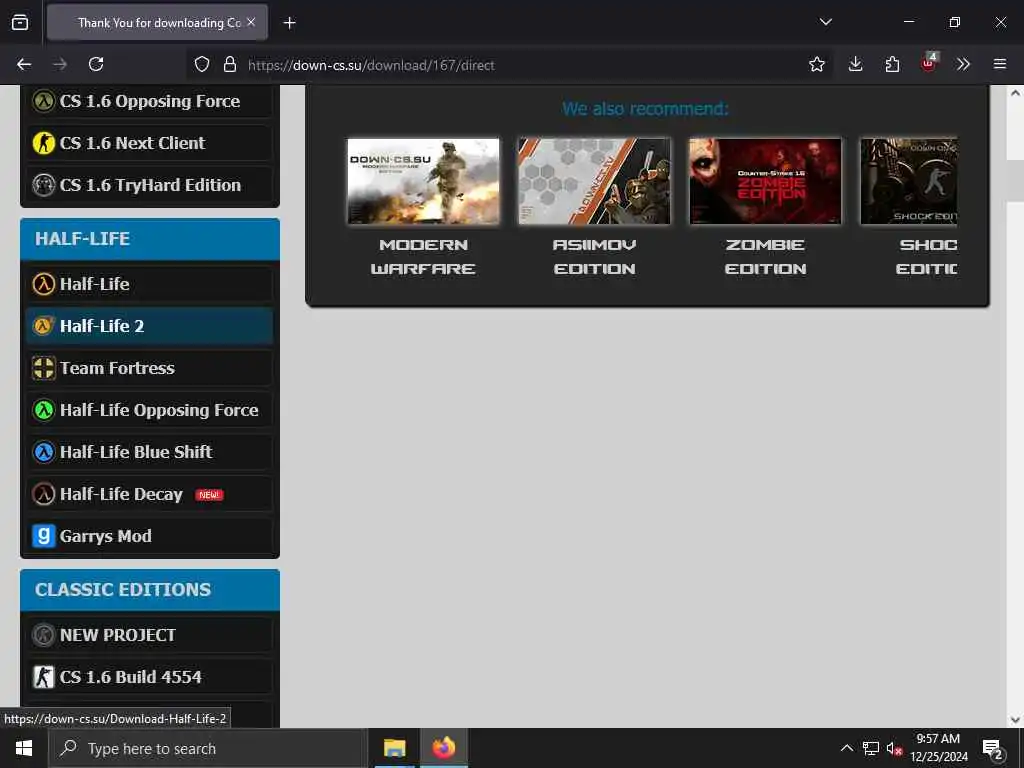Click the uBlock Origin extension icon
1024x768 pixels.
pyautogui.click(x=929, y=63)
